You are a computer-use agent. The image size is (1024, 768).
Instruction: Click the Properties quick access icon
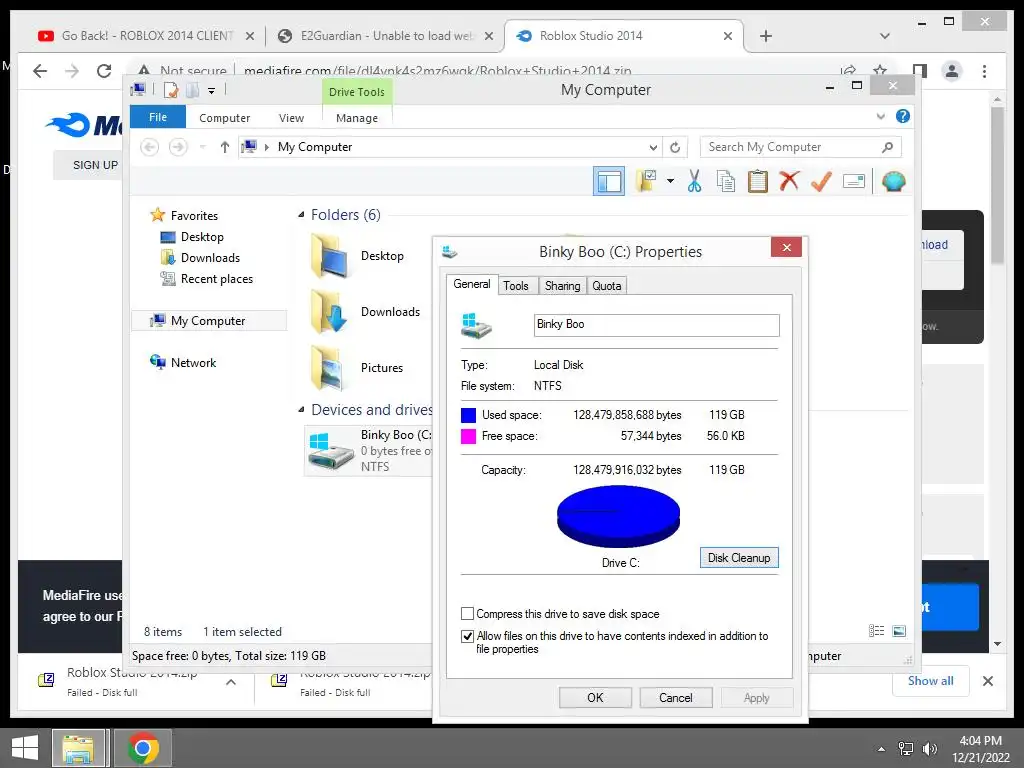[171, 90]
